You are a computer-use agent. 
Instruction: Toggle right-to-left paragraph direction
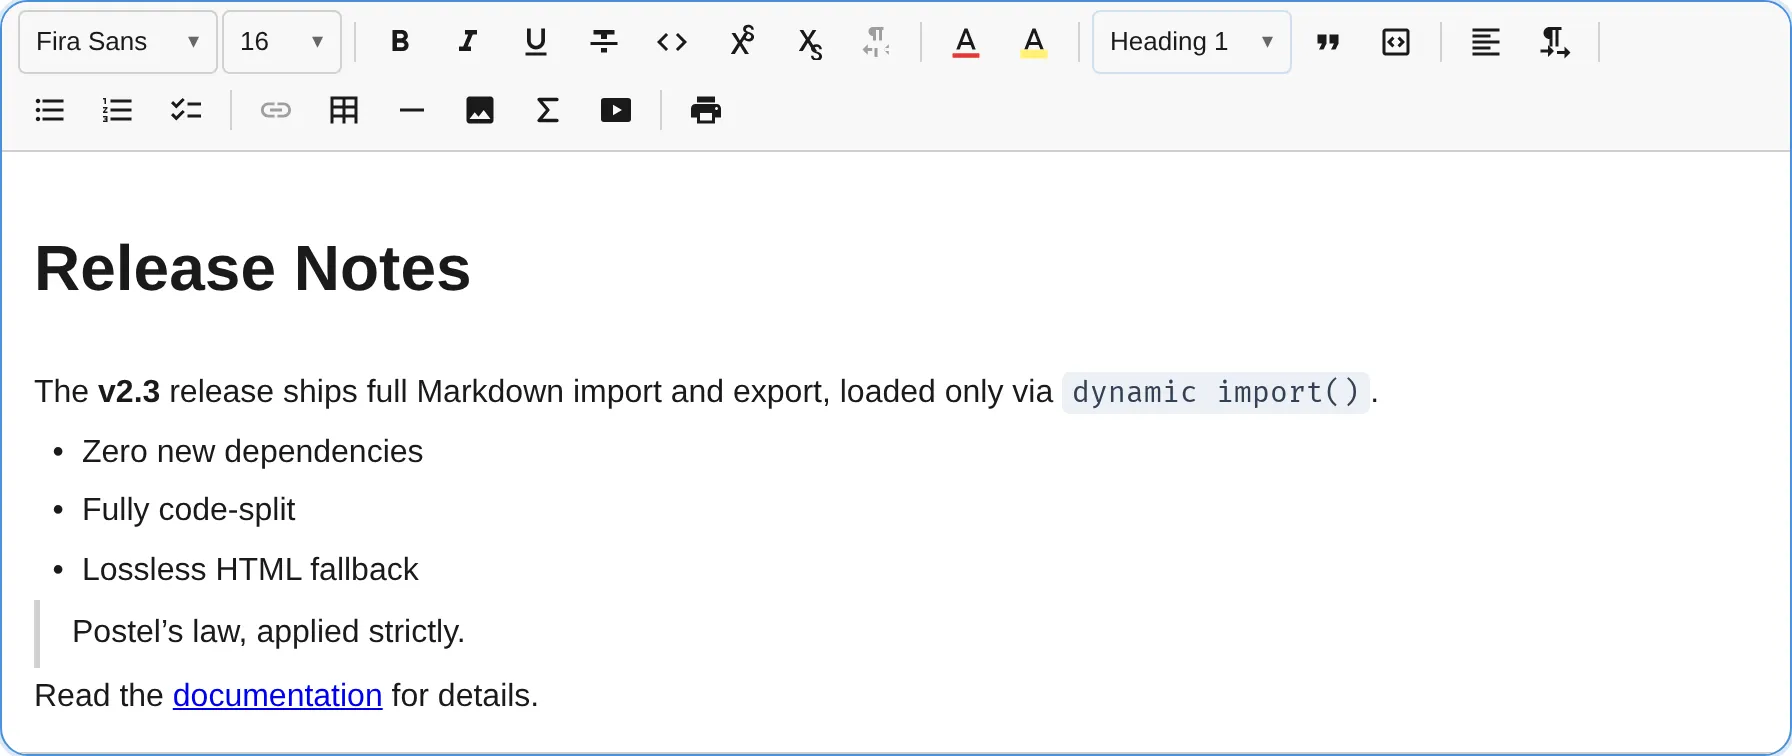pyautogui.click(x=1554, y=42)
